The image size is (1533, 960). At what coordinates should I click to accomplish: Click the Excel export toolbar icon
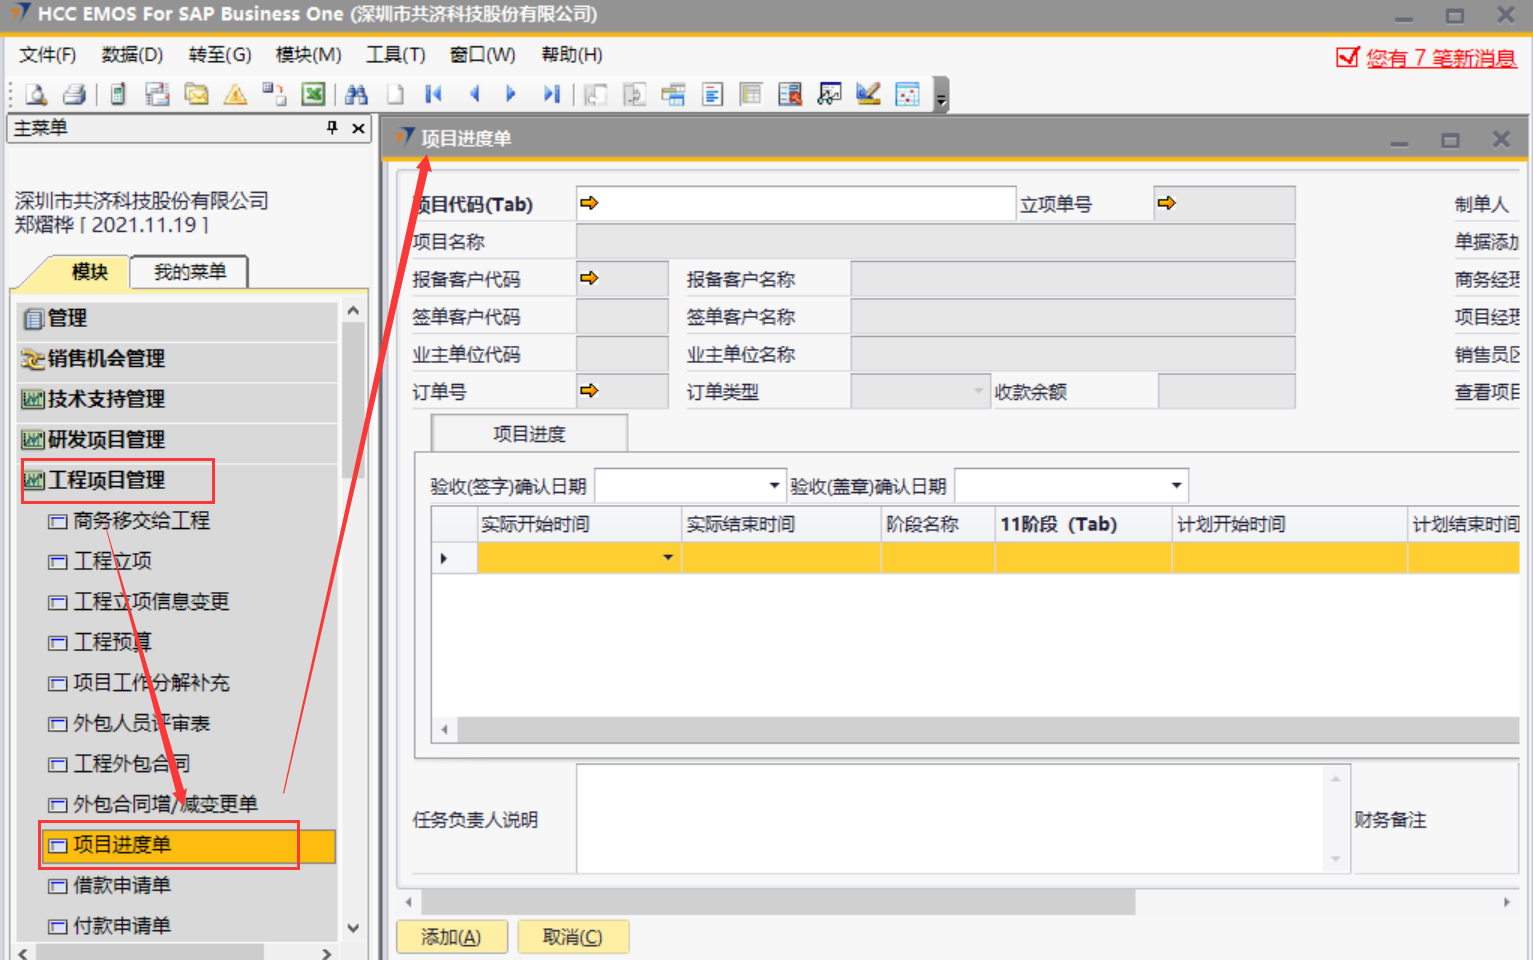313,94
